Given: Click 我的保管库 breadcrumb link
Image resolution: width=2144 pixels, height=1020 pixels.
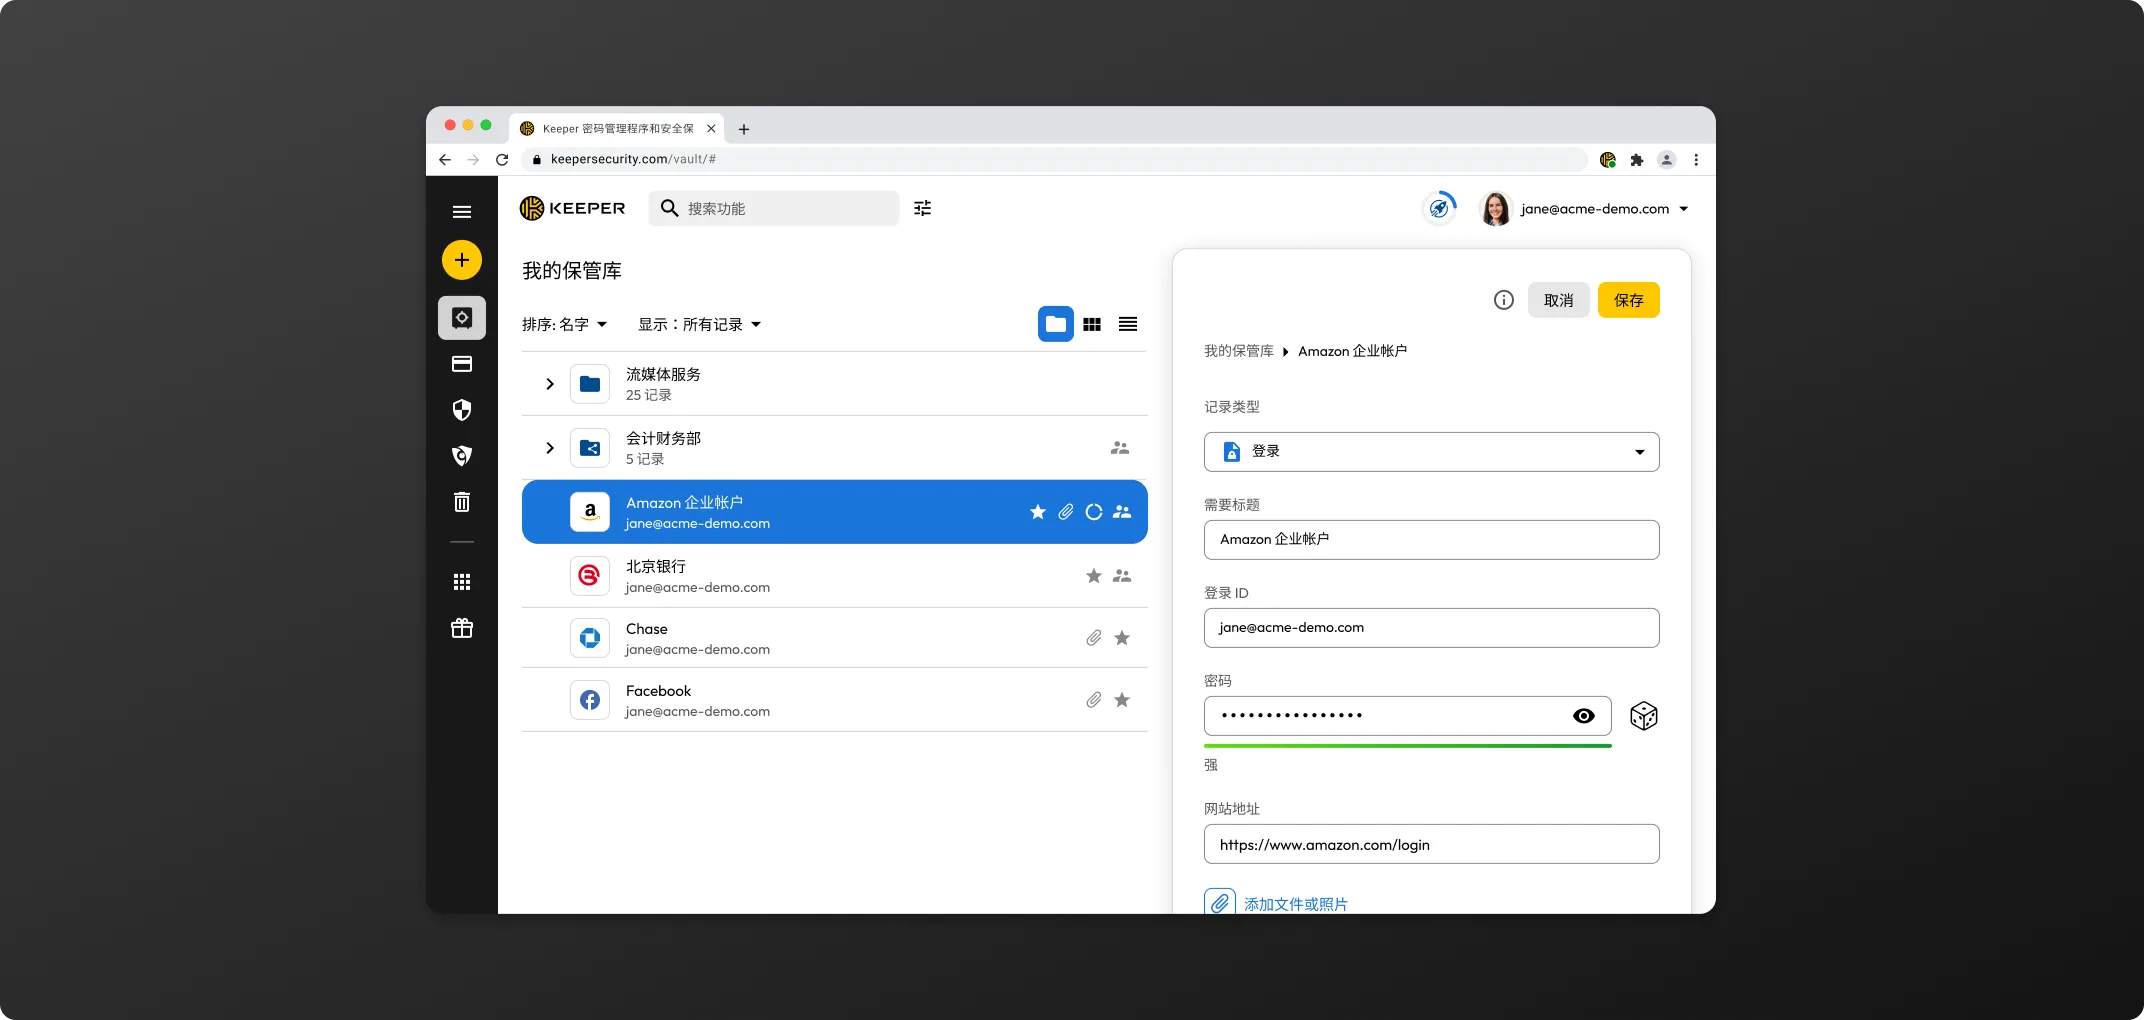Looking at the screenshot, I should [x=1238, y=351].
